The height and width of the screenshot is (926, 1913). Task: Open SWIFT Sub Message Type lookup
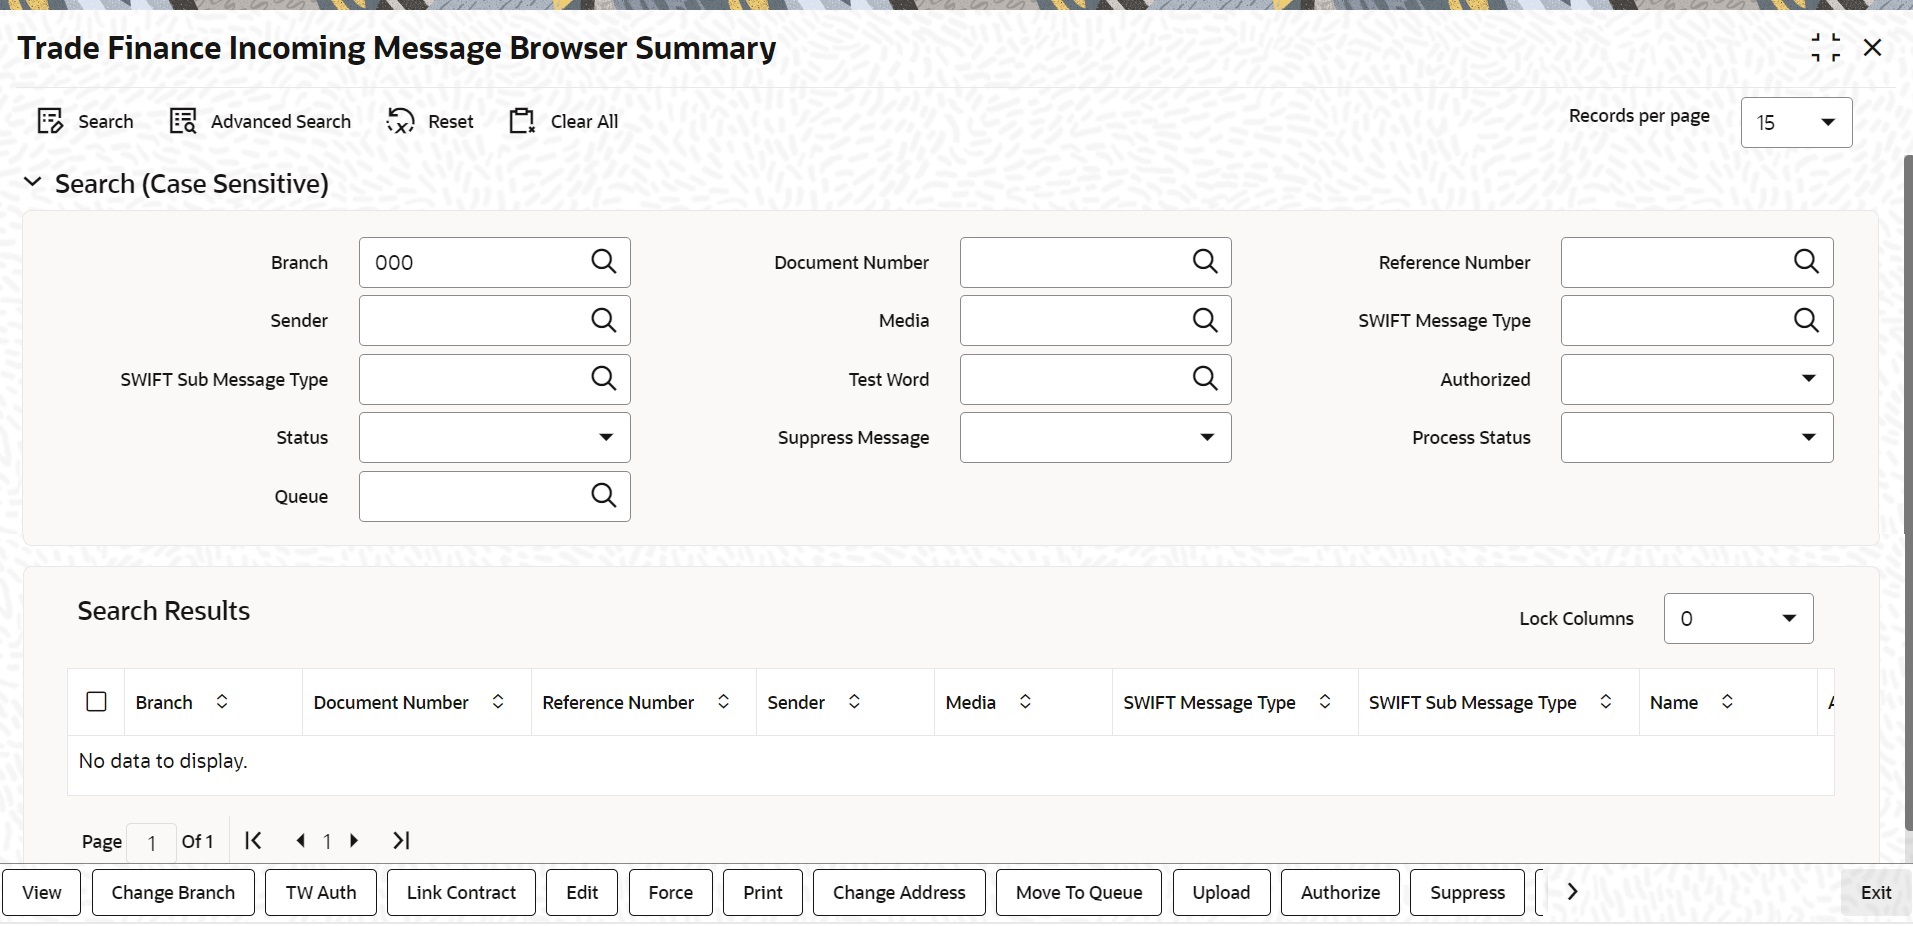tap(604, 378)
